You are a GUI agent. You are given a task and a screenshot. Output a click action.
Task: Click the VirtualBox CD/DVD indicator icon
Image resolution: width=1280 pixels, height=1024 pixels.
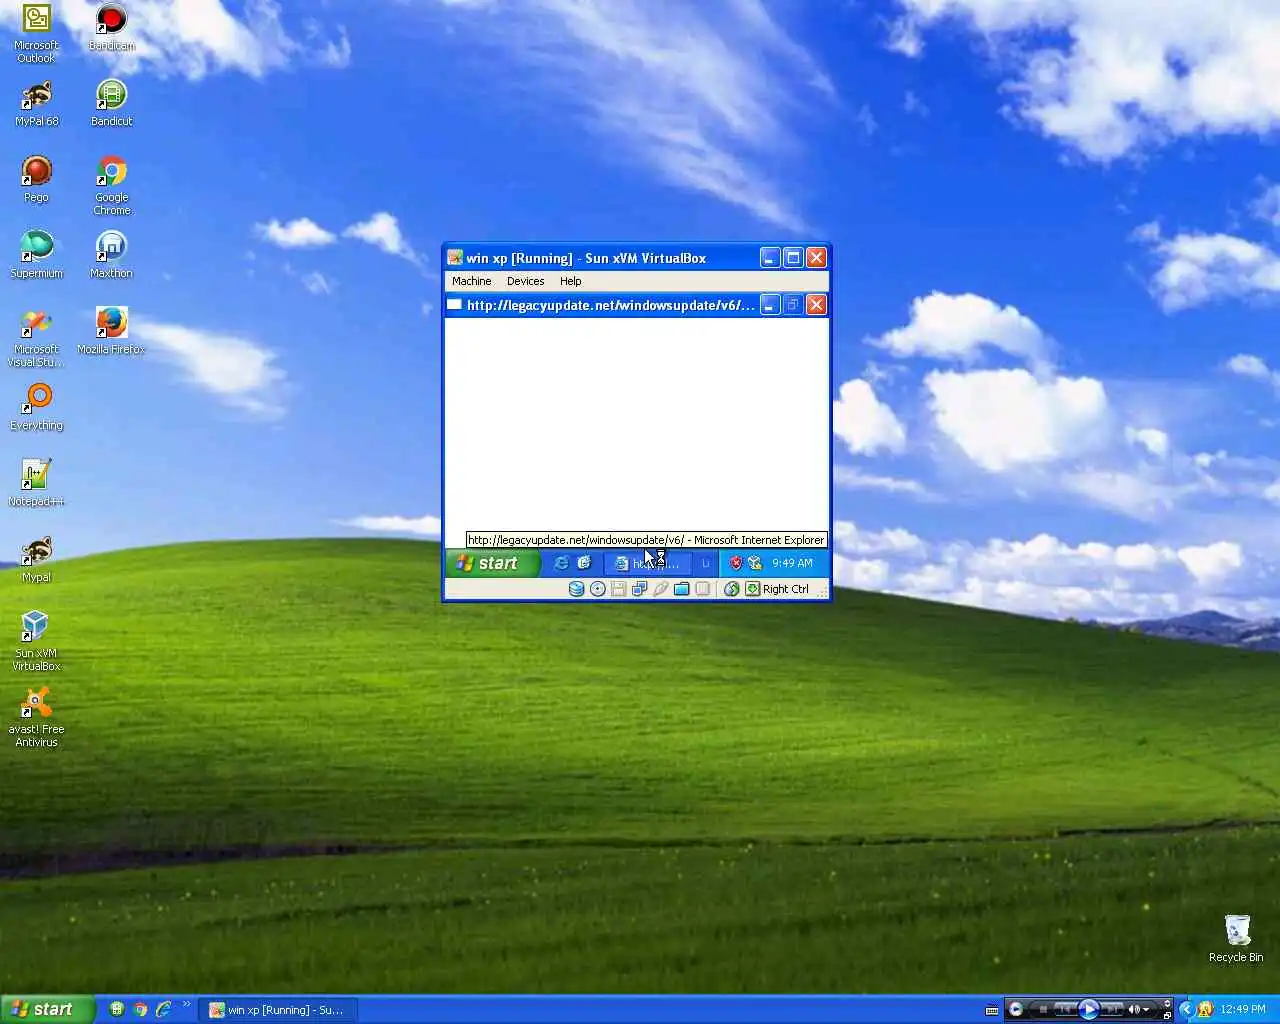[x=598, y=589]
